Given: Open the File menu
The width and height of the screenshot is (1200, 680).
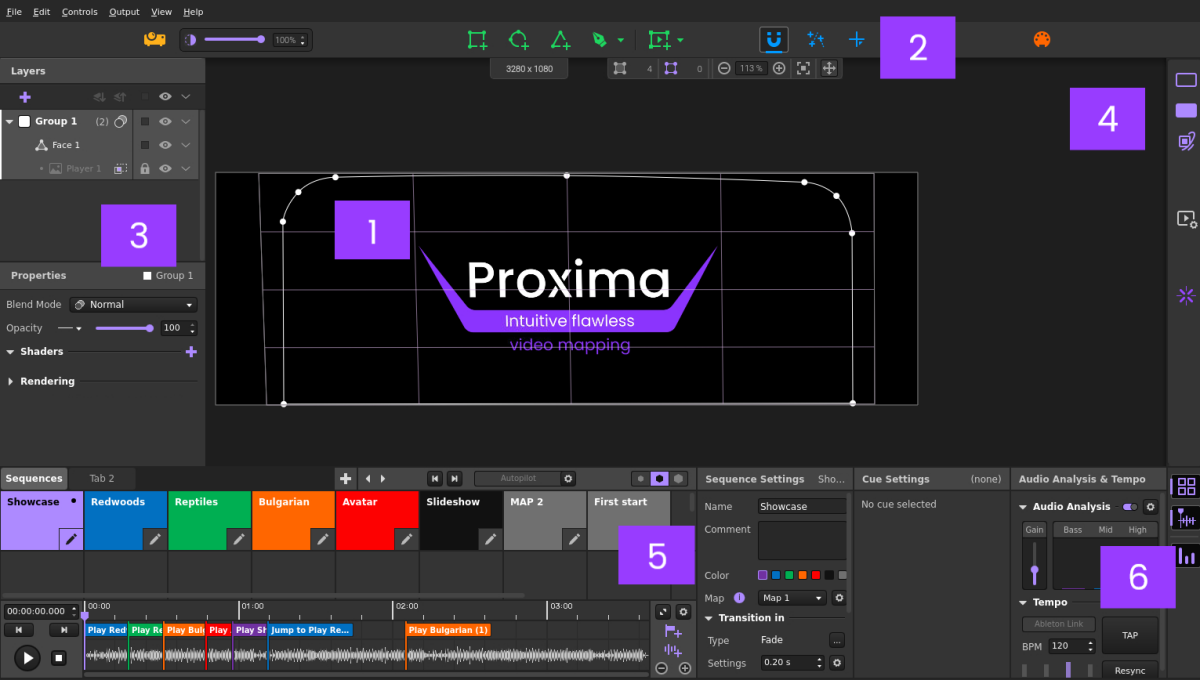Looking at the screenshot, I should (x=14, y=12).
